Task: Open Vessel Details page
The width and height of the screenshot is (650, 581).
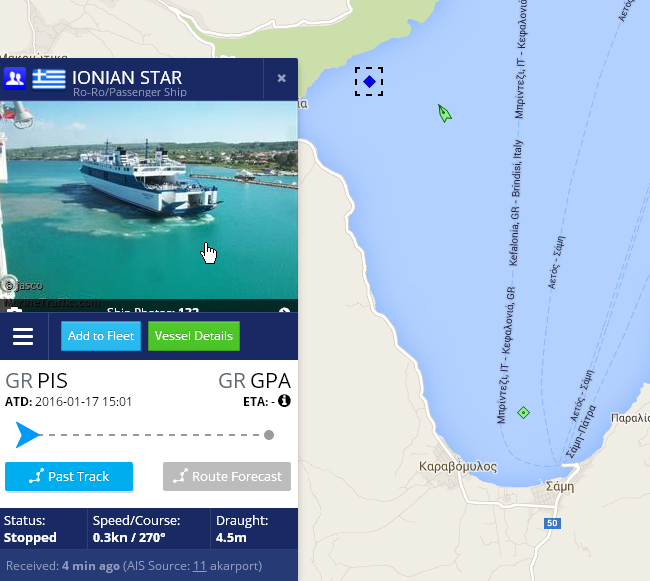Action: [194, 336]
